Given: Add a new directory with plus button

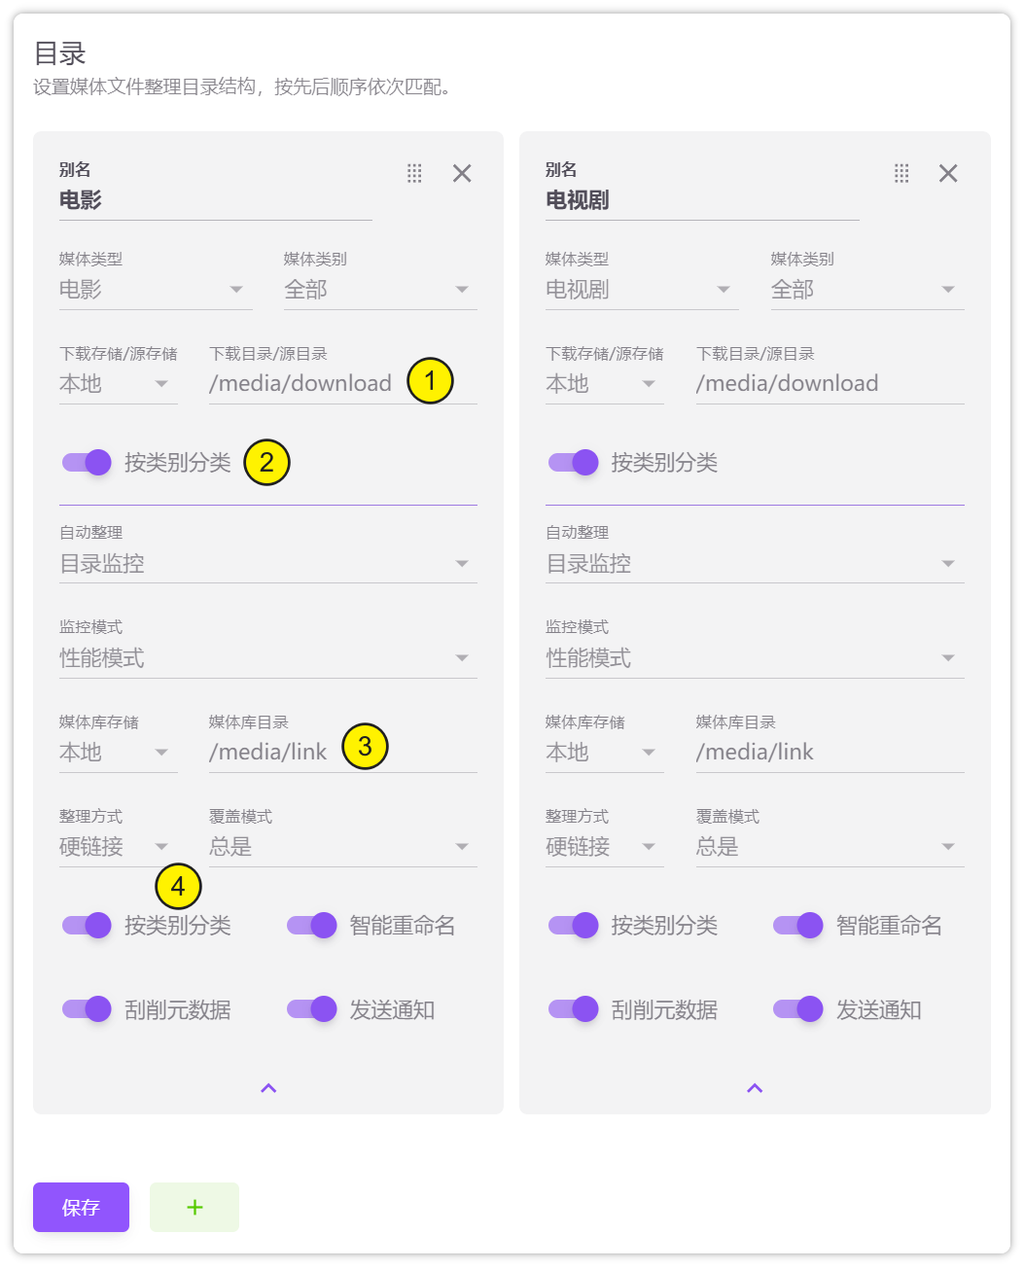Looking at the screenshot, I should (194, 1207).
